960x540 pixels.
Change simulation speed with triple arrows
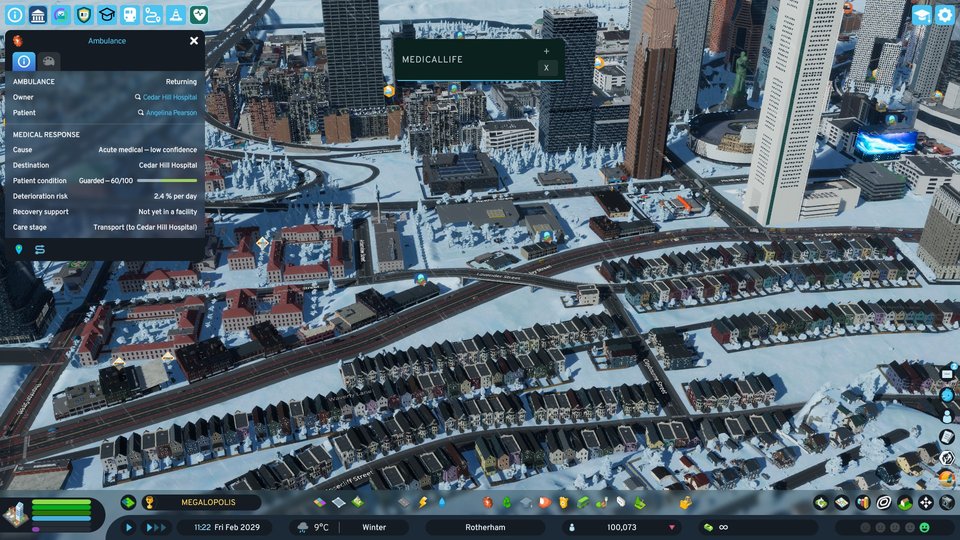pos(155,527)
